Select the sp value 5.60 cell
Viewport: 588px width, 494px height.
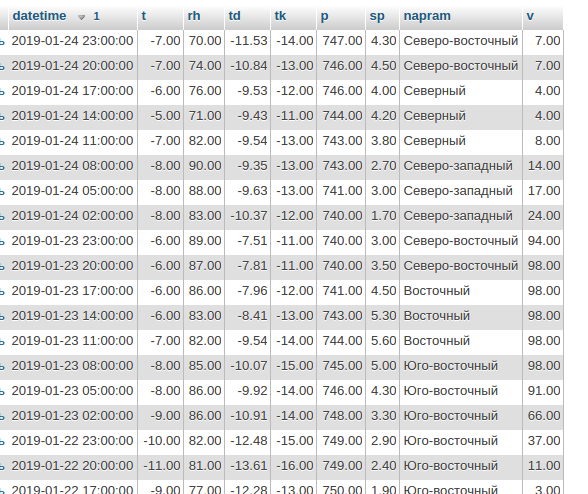pyautogui.click(x=382, y=341)
